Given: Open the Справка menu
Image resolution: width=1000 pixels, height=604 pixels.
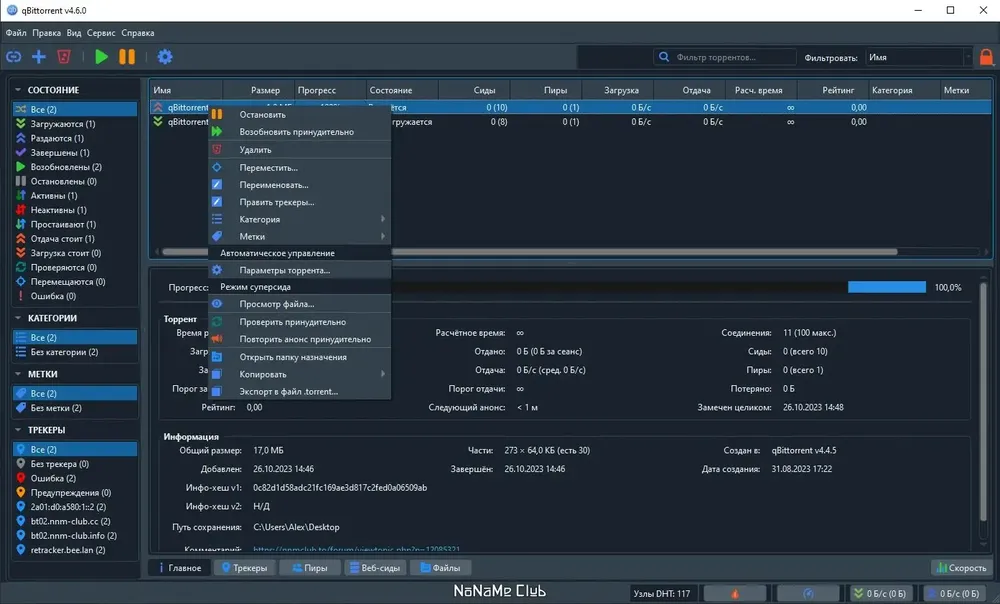Looking at the screenshot, I should pyautogui.click(x=138, y=33).
